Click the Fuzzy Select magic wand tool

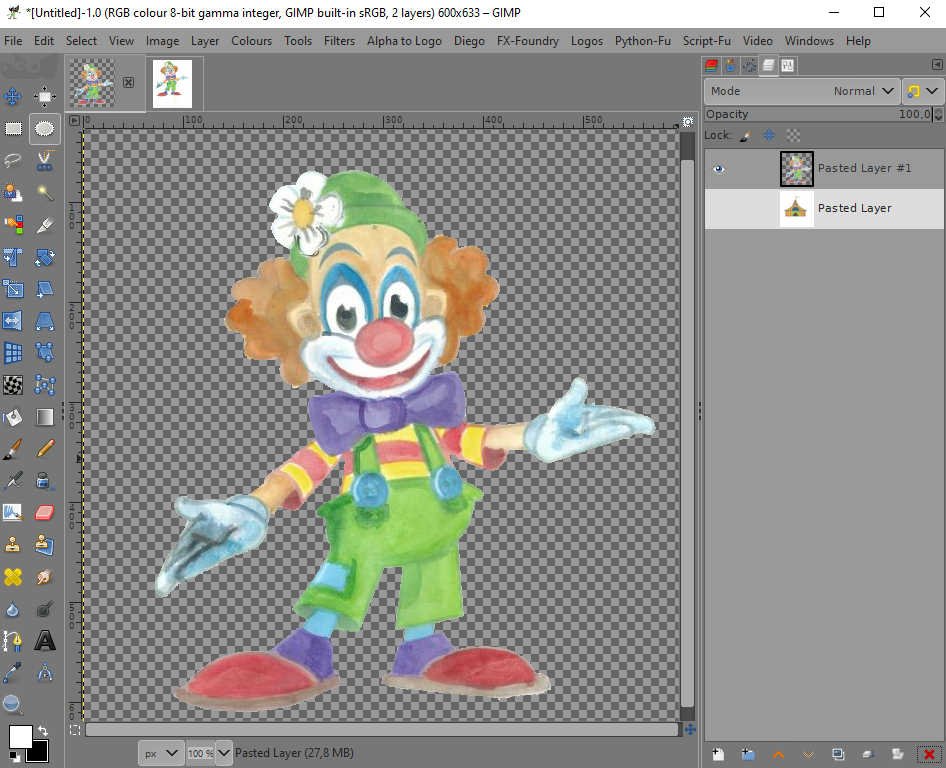click(45, 192)
